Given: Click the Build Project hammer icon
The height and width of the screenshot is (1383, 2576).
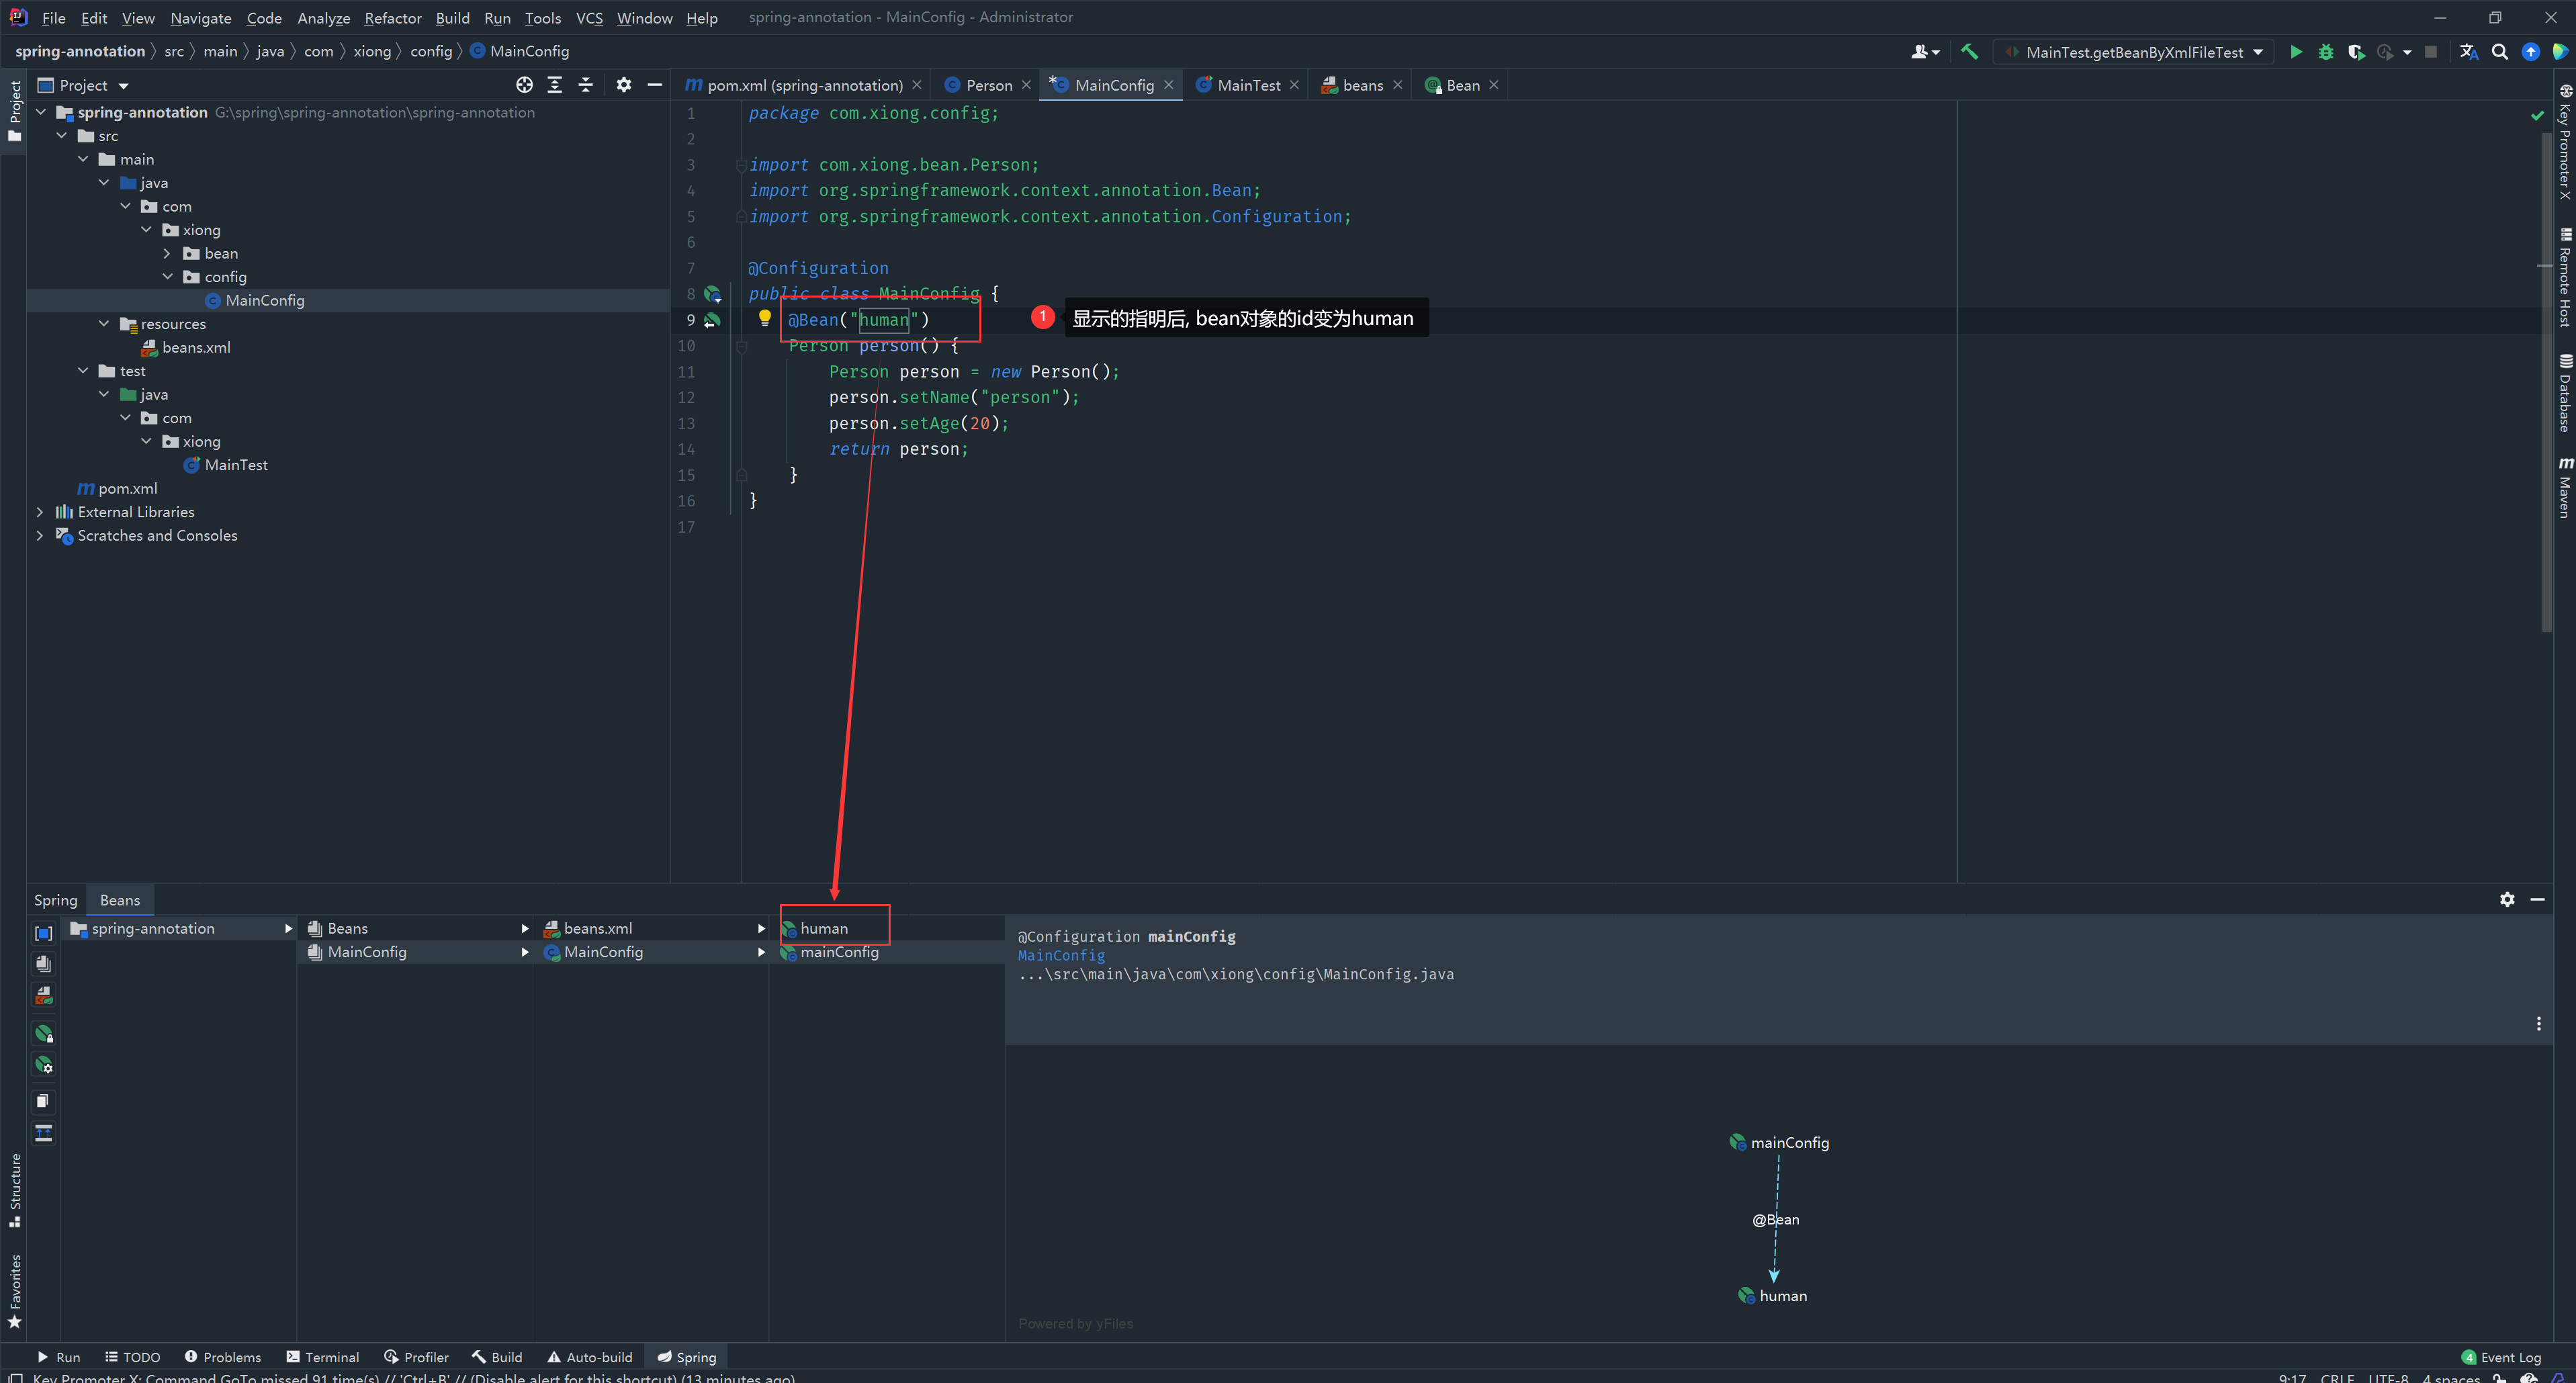Looking at the screenshot, I should coord(1969,52).
